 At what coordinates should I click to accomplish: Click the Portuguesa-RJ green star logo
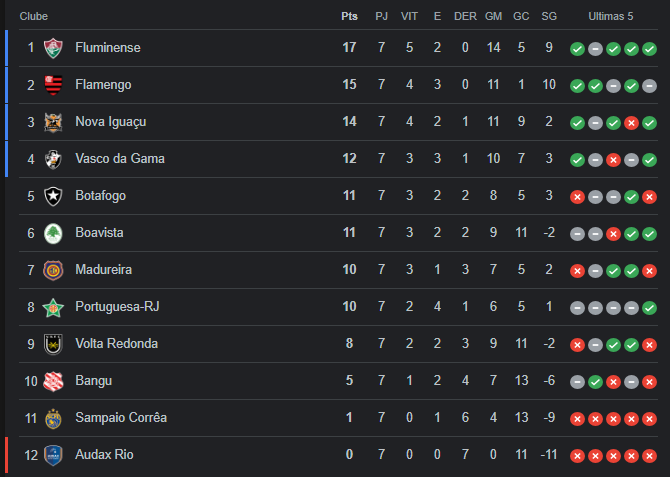[53, 307]
